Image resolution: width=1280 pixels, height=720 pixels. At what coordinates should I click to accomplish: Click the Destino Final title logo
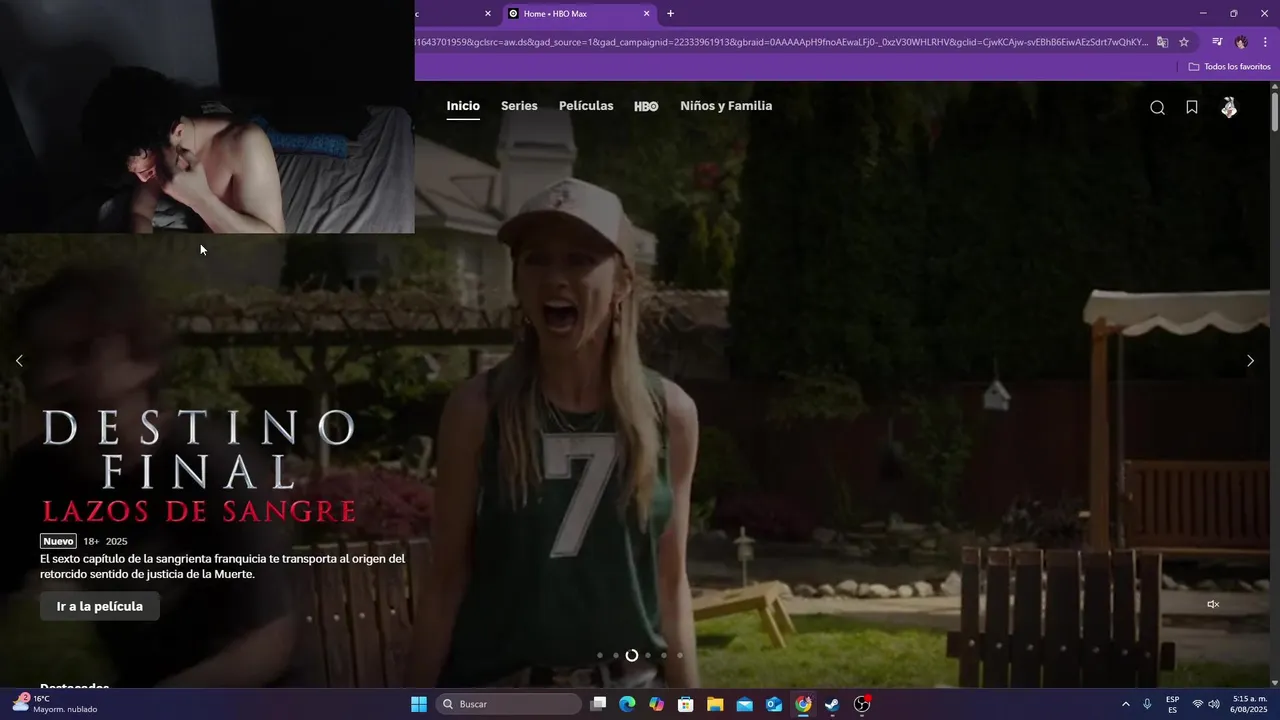[198, 466]
